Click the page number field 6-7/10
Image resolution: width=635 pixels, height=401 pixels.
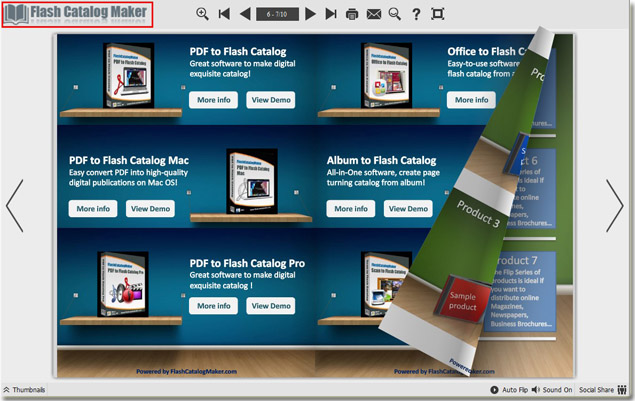(x=277, y=14)
